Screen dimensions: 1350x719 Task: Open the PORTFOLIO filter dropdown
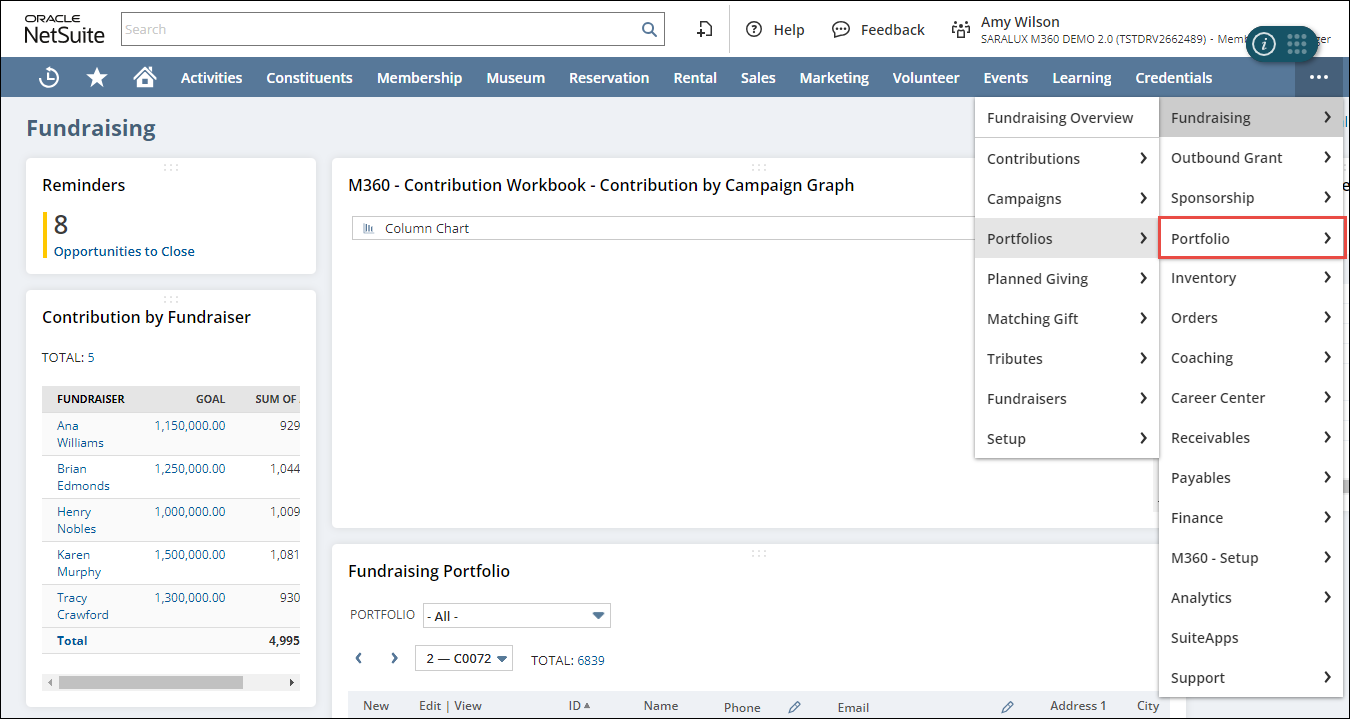(516, 616)
